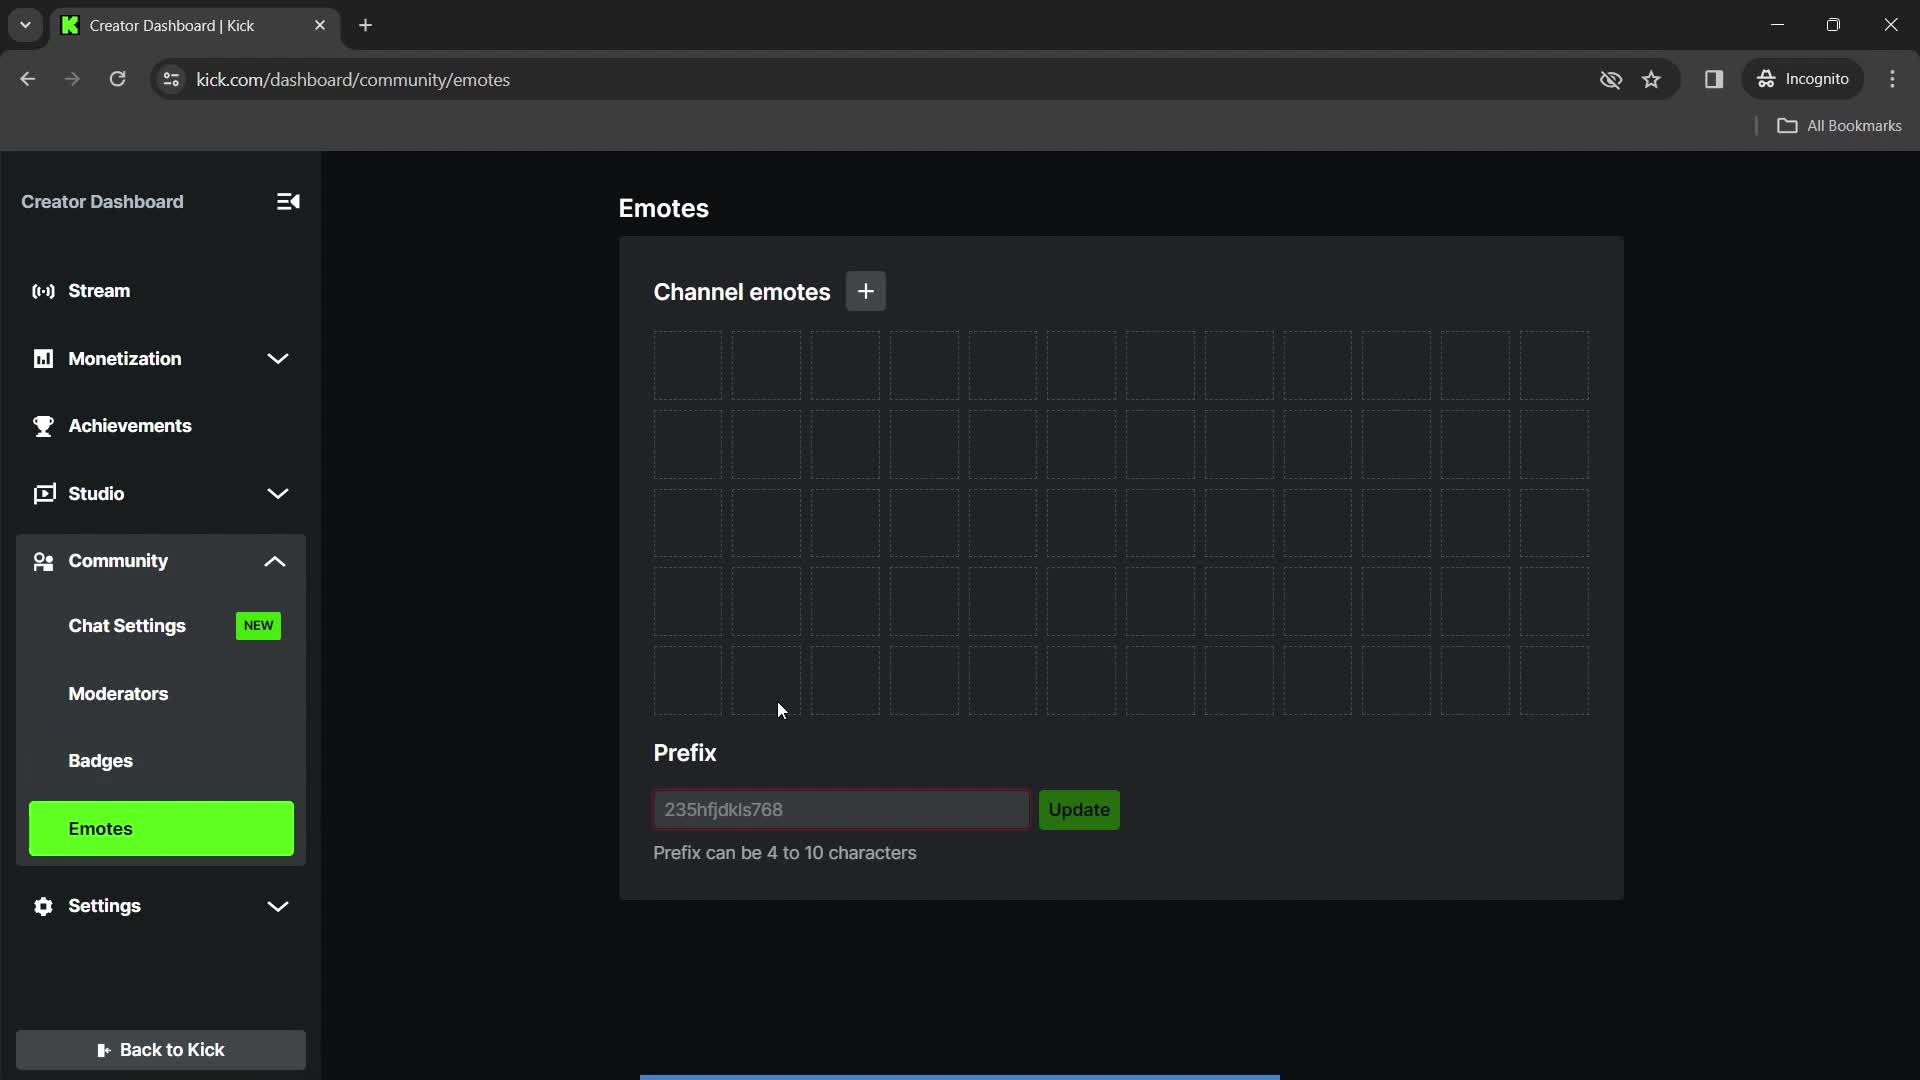Select the Chat Settings menu item

[127, 625]
